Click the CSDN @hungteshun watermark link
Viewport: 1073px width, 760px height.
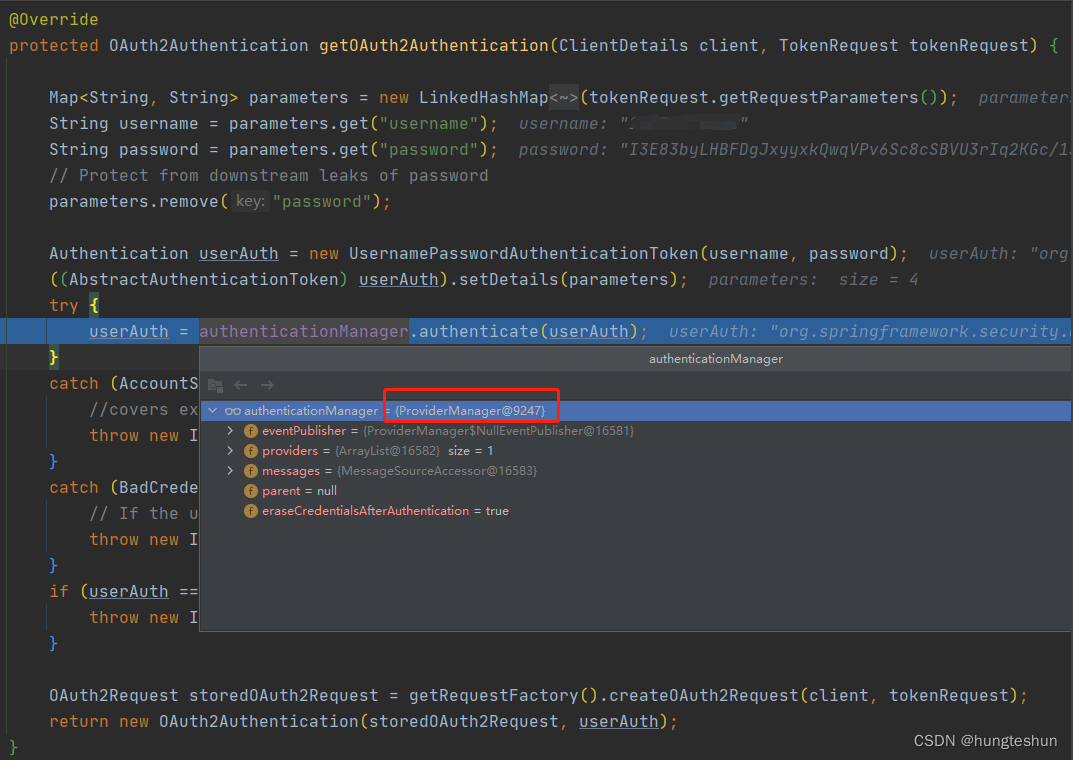point(985,740)
